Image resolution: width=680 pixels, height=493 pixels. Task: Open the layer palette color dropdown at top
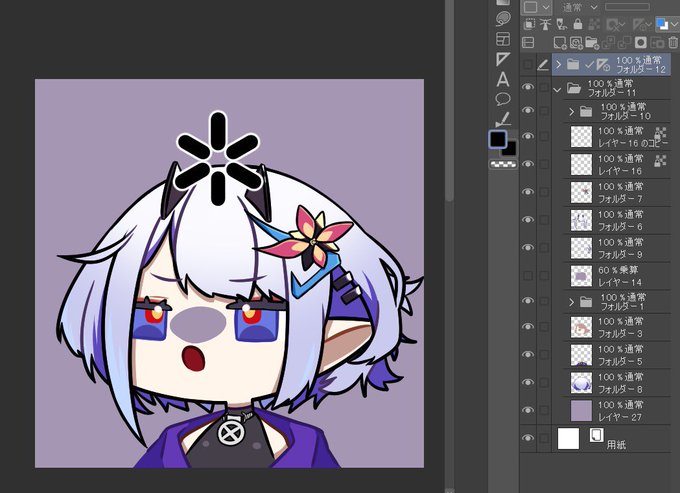(x=536, y=7)
